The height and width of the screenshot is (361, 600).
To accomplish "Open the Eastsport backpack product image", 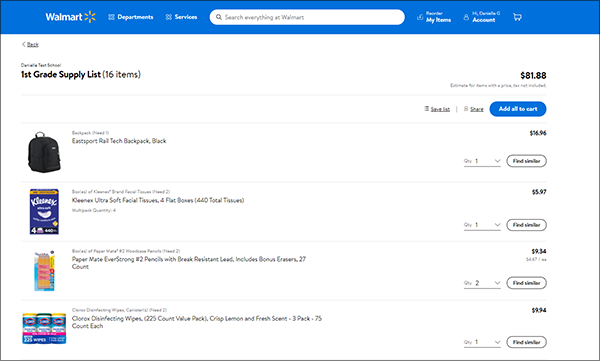I will 44,152.
